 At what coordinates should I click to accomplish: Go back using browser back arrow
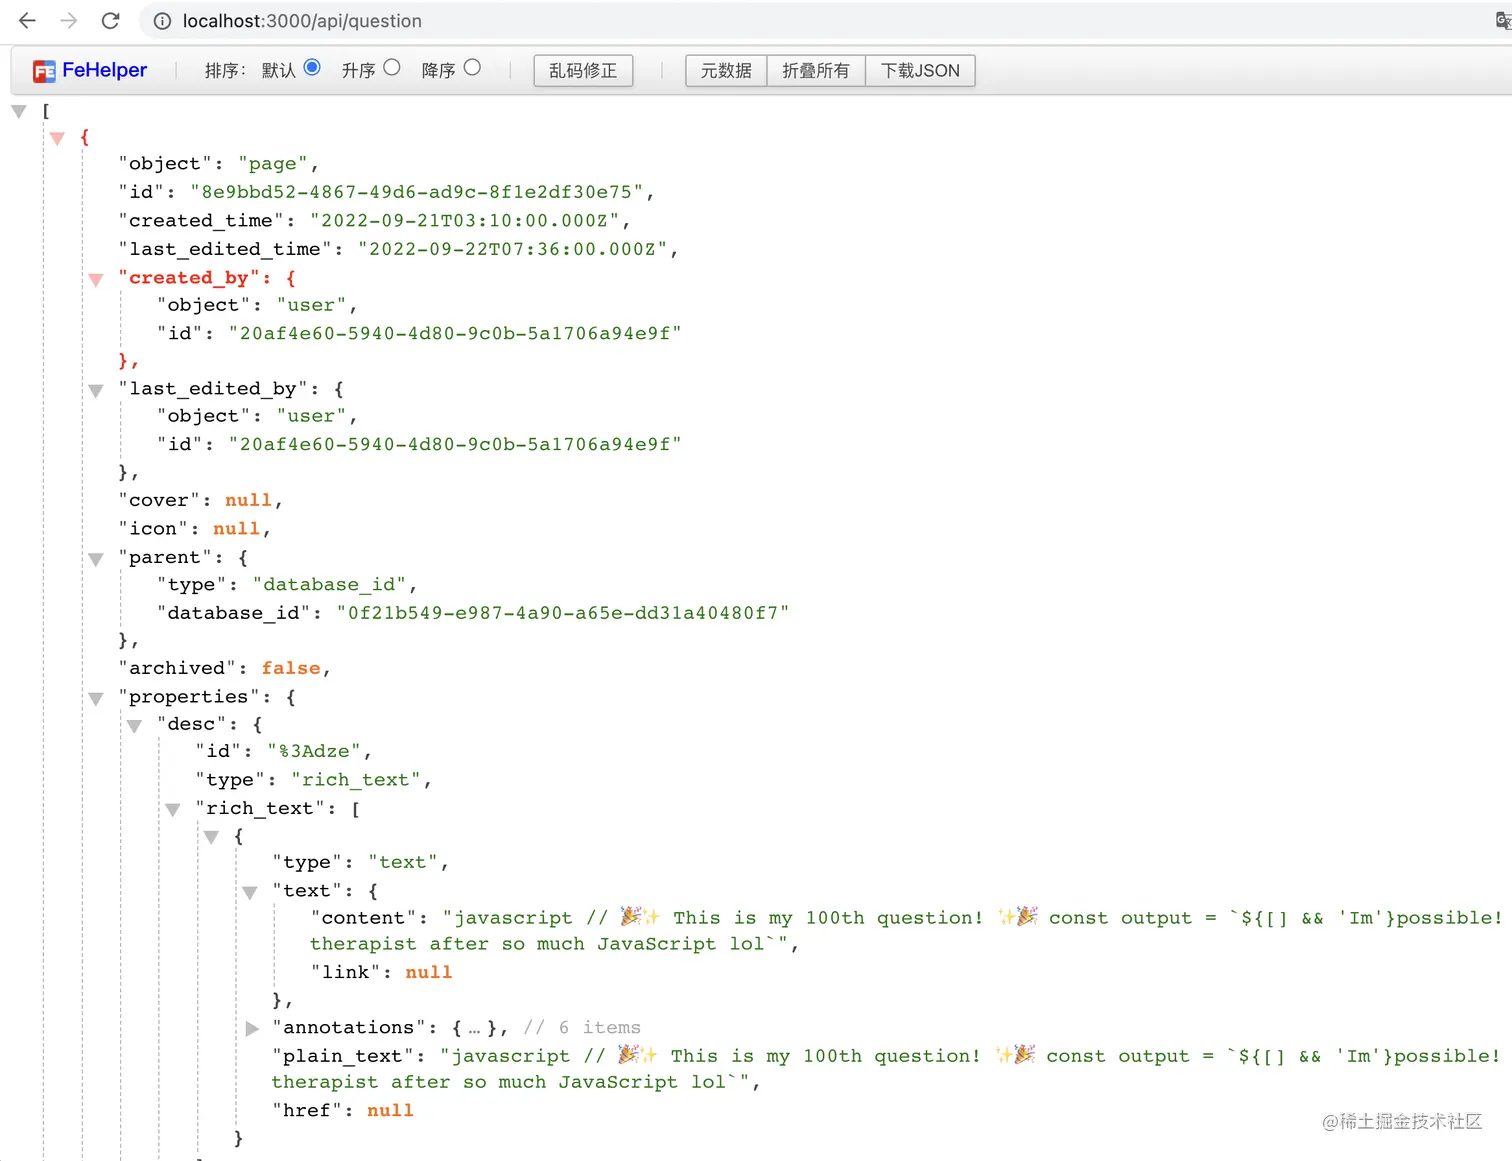click(27, 20)
